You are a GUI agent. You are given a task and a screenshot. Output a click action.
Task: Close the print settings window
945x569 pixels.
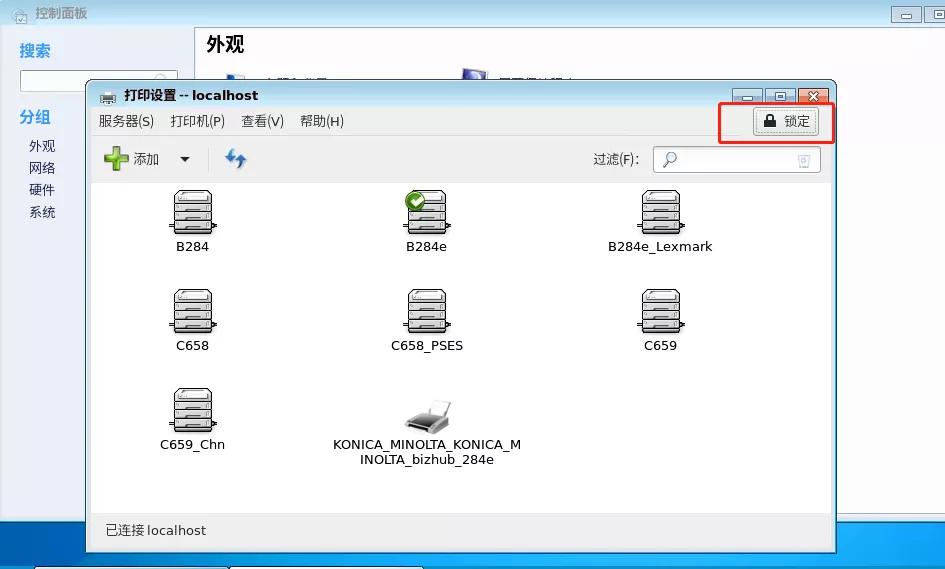[813, 96]
